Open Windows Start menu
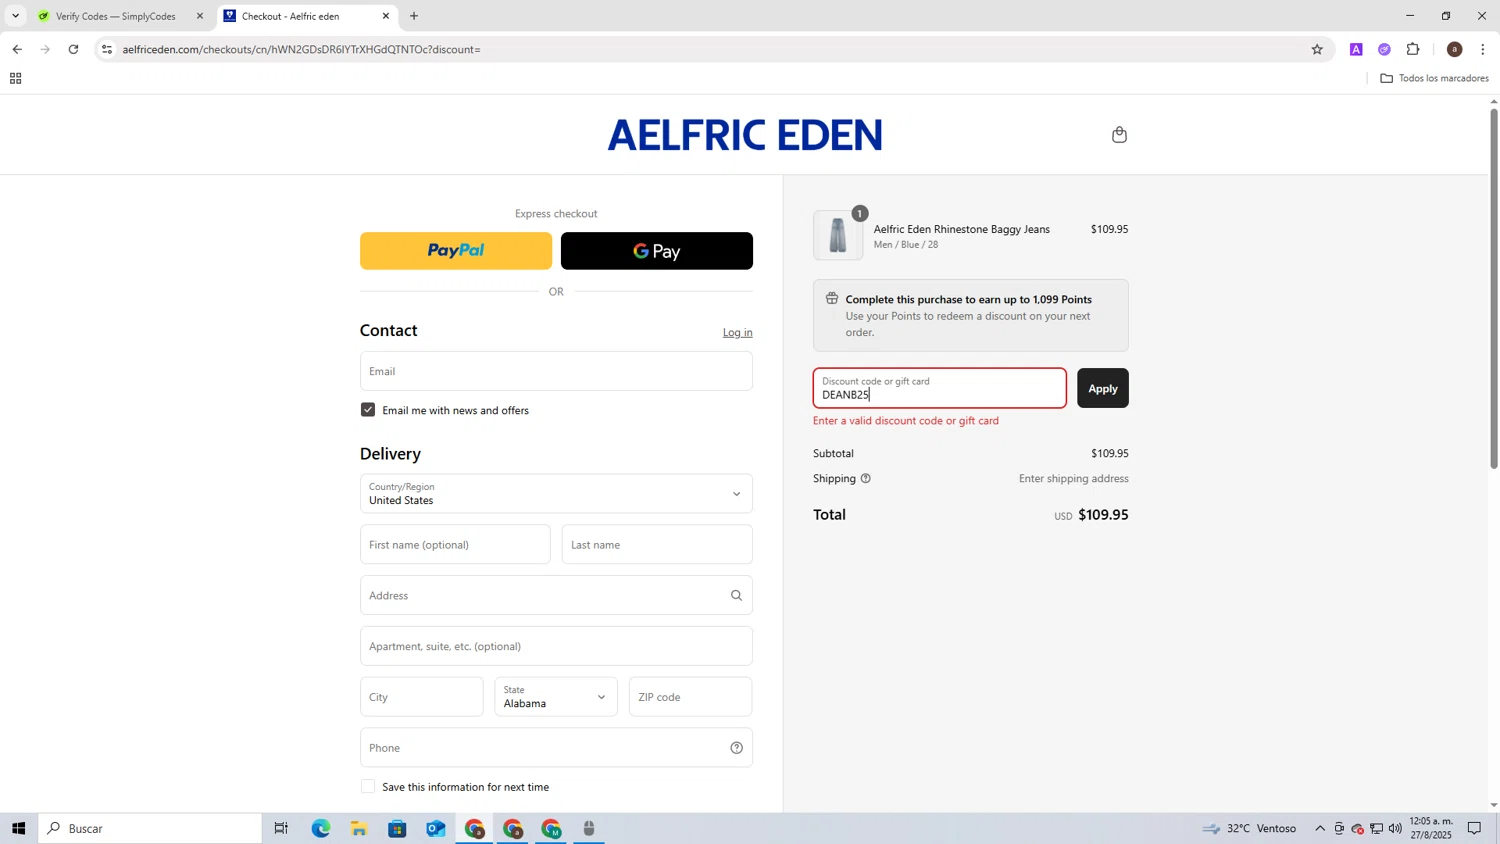Screen dimensions: 1500x844 coord(18,828)
